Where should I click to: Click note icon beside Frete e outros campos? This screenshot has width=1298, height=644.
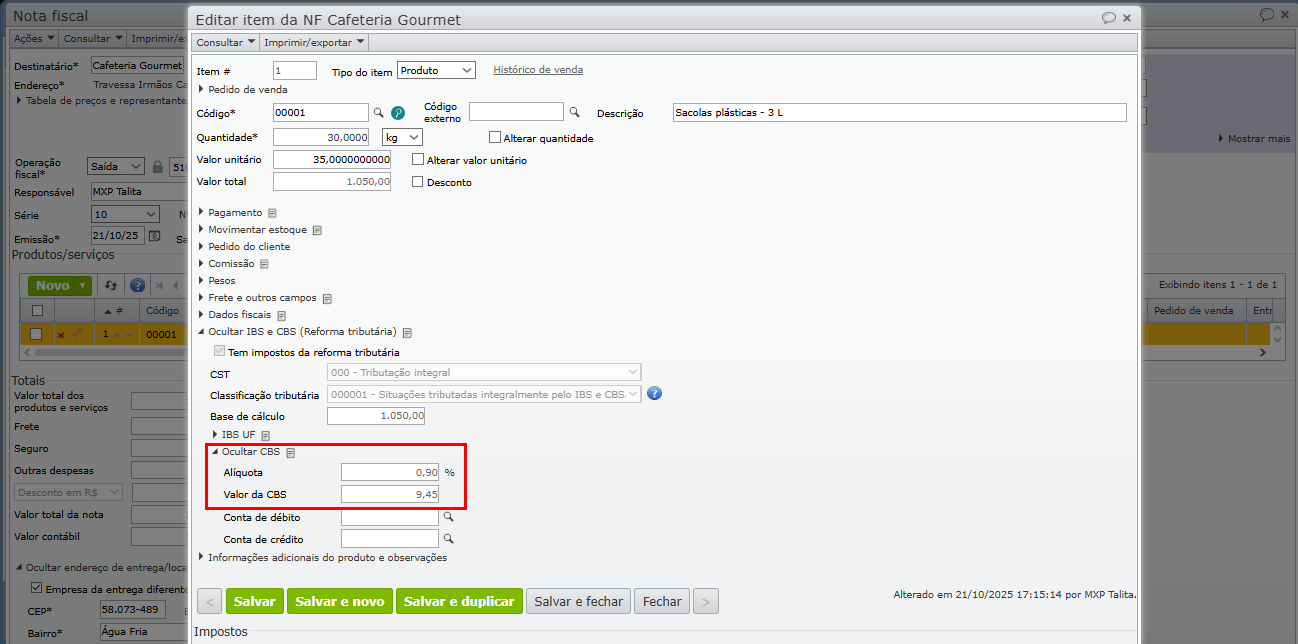click(x=326, y=298)
